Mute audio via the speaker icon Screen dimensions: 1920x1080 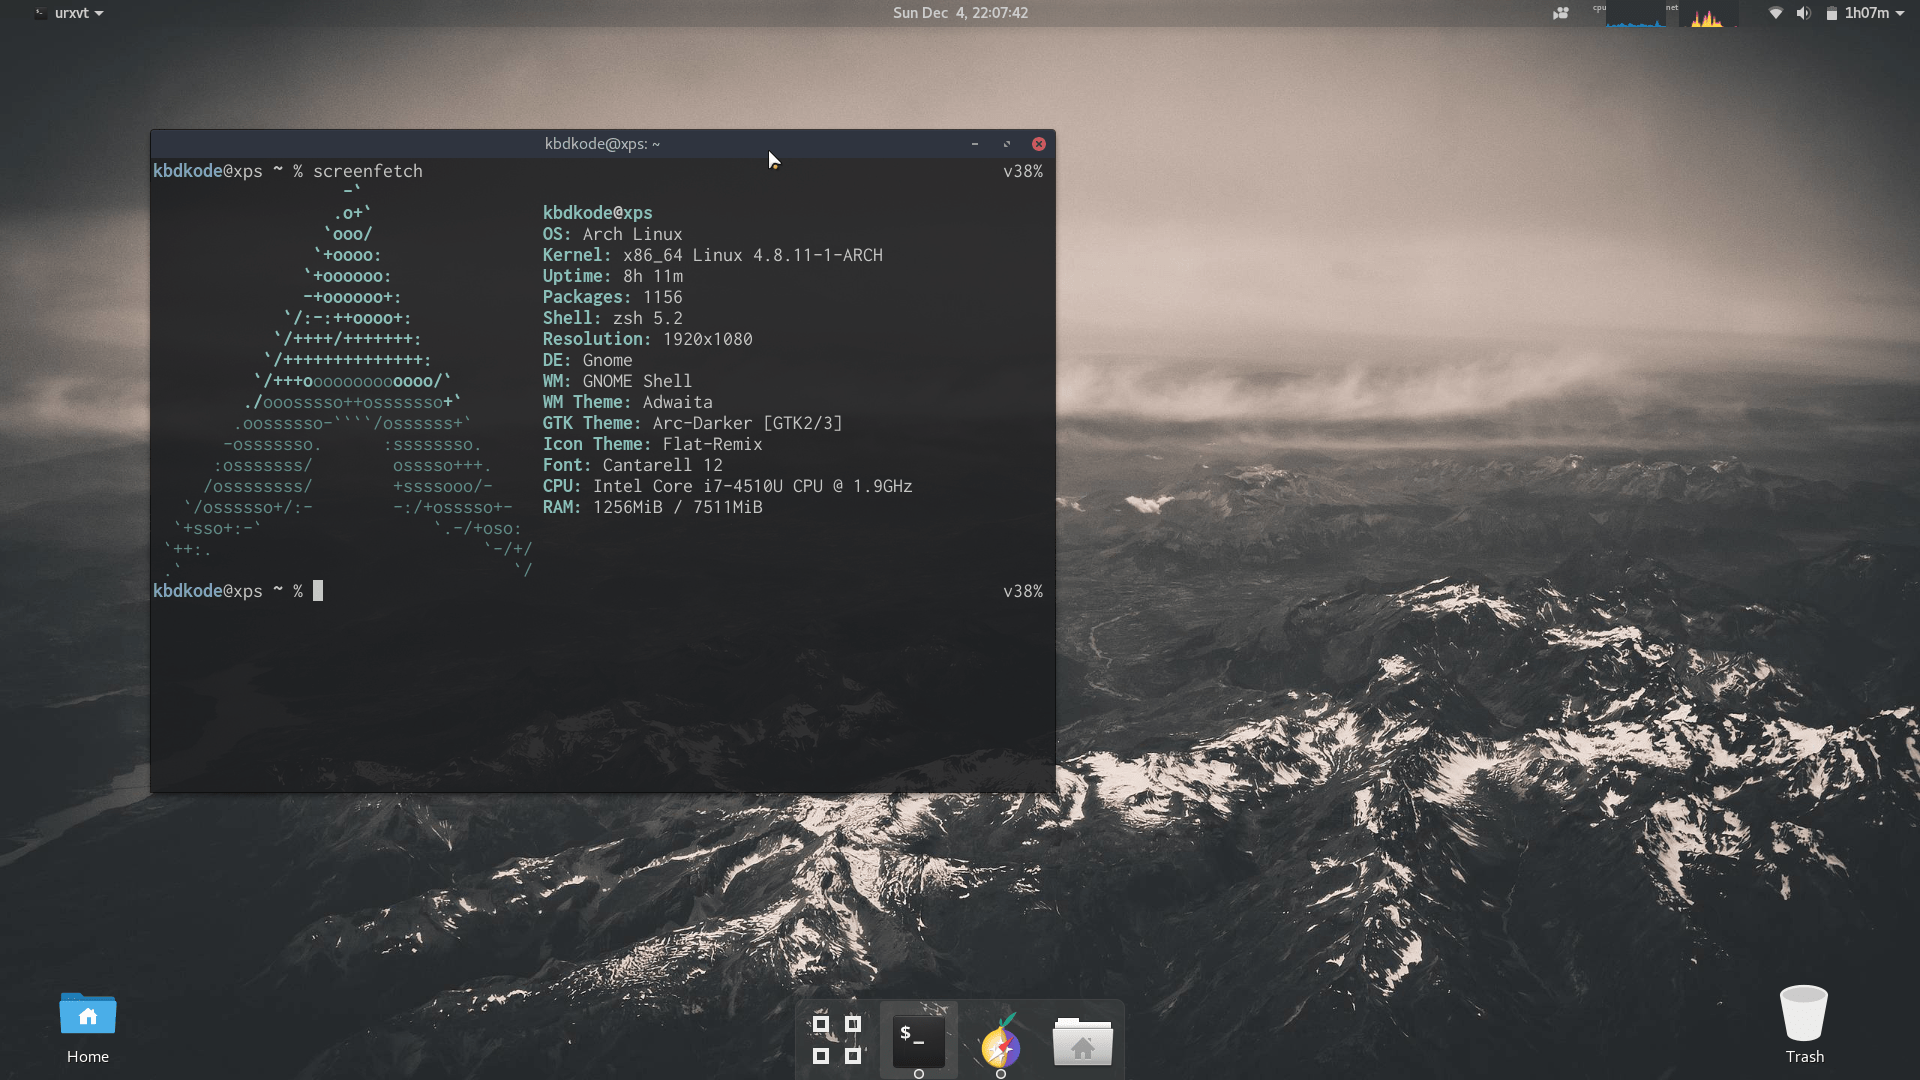pyautogui.click(x=1804, y=13)
